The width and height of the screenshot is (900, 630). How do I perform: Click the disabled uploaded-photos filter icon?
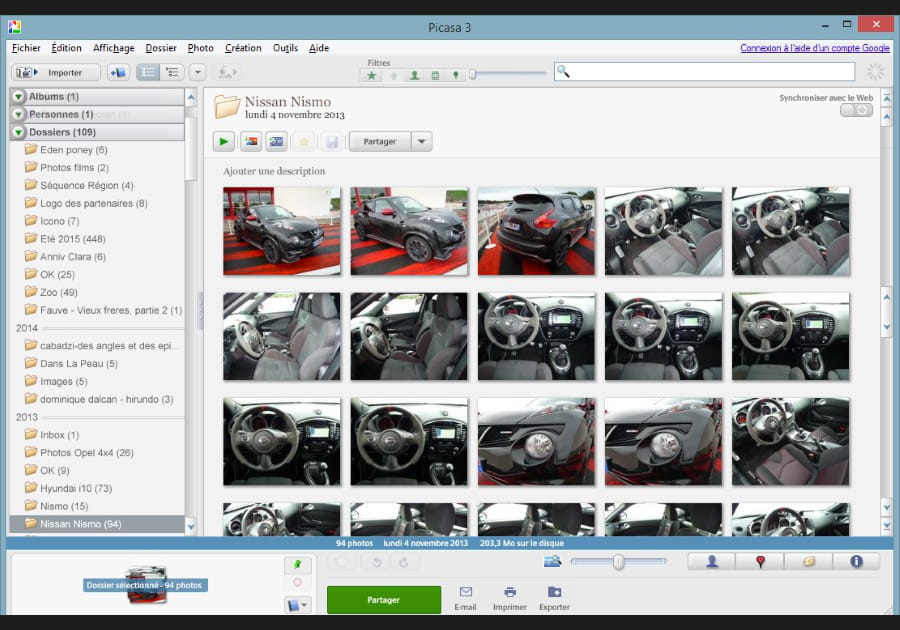pos(394,75)
